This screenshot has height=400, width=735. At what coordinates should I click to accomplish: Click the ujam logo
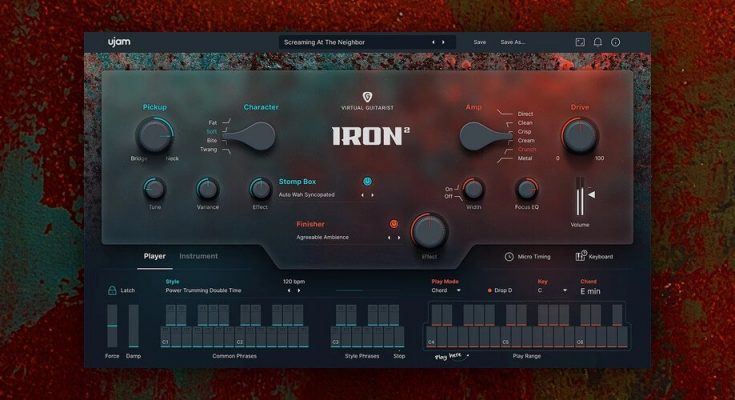click(x=122, y=42)
